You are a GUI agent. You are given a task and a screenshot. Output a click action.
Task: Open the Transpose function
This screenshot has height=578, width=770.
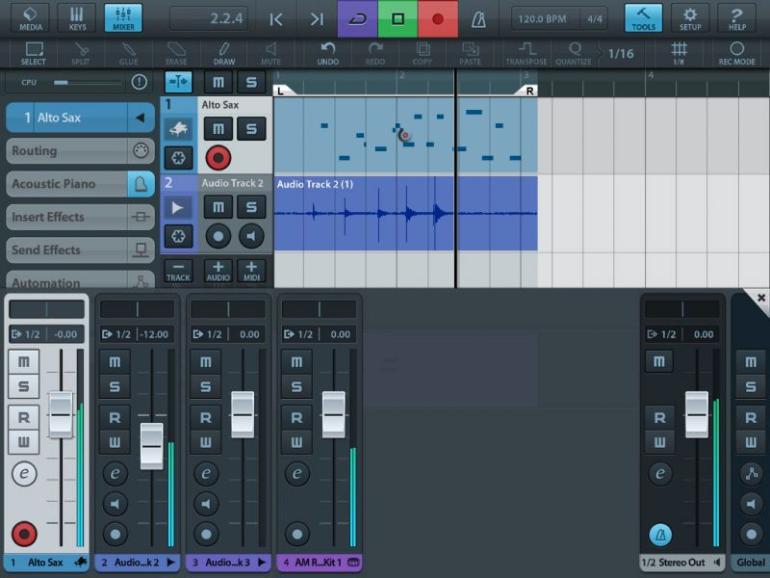pyautogui.click(x=526, y=53)
